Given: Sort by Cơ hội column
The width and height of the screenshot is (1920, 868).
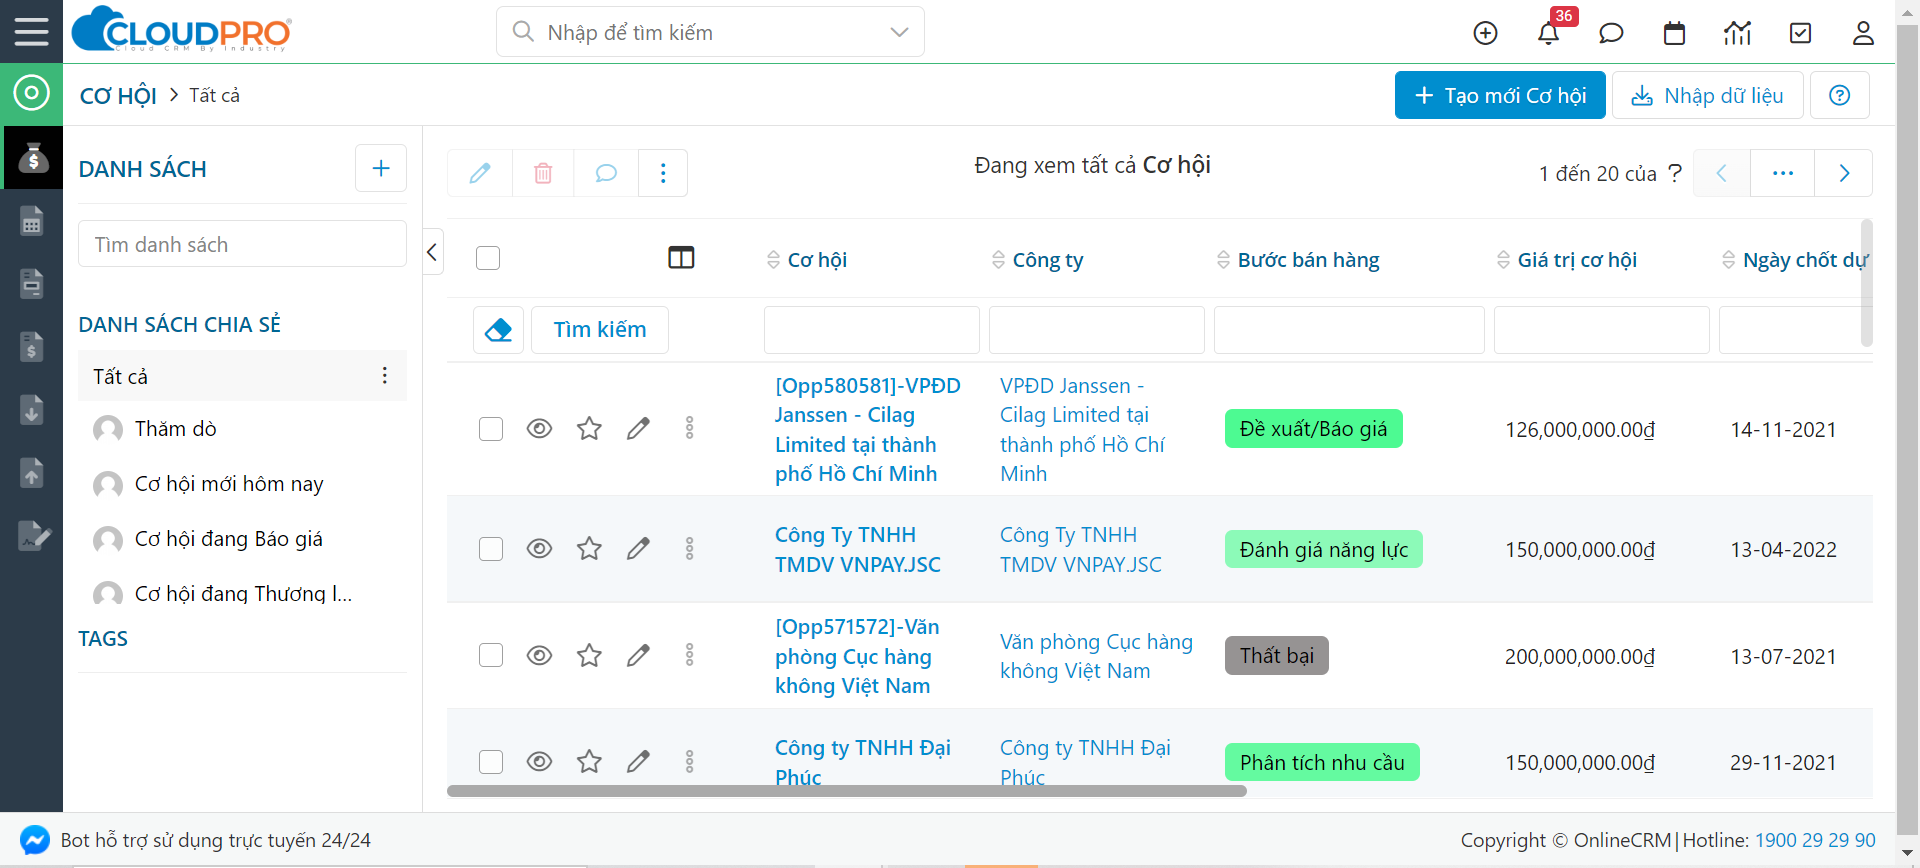Looking at the screenshot, I should [807, 260].
